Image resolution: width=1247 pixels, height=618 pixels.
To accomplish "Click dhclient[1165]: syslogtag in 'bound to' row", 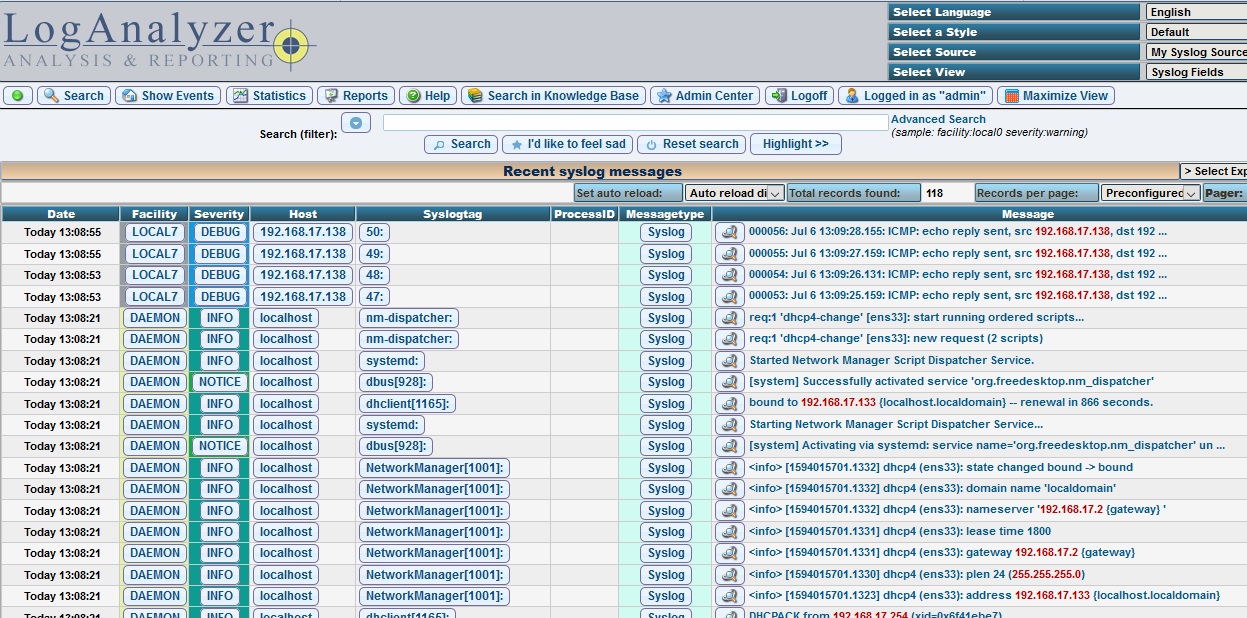I will (408, 404).
